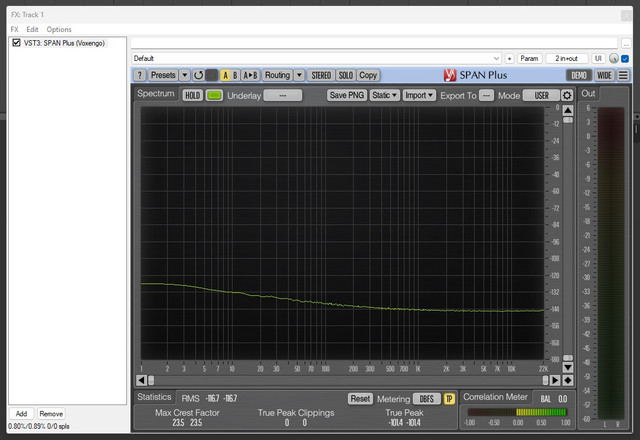Copy state A to B
The image size is (640, 440).
pos(250,75)
